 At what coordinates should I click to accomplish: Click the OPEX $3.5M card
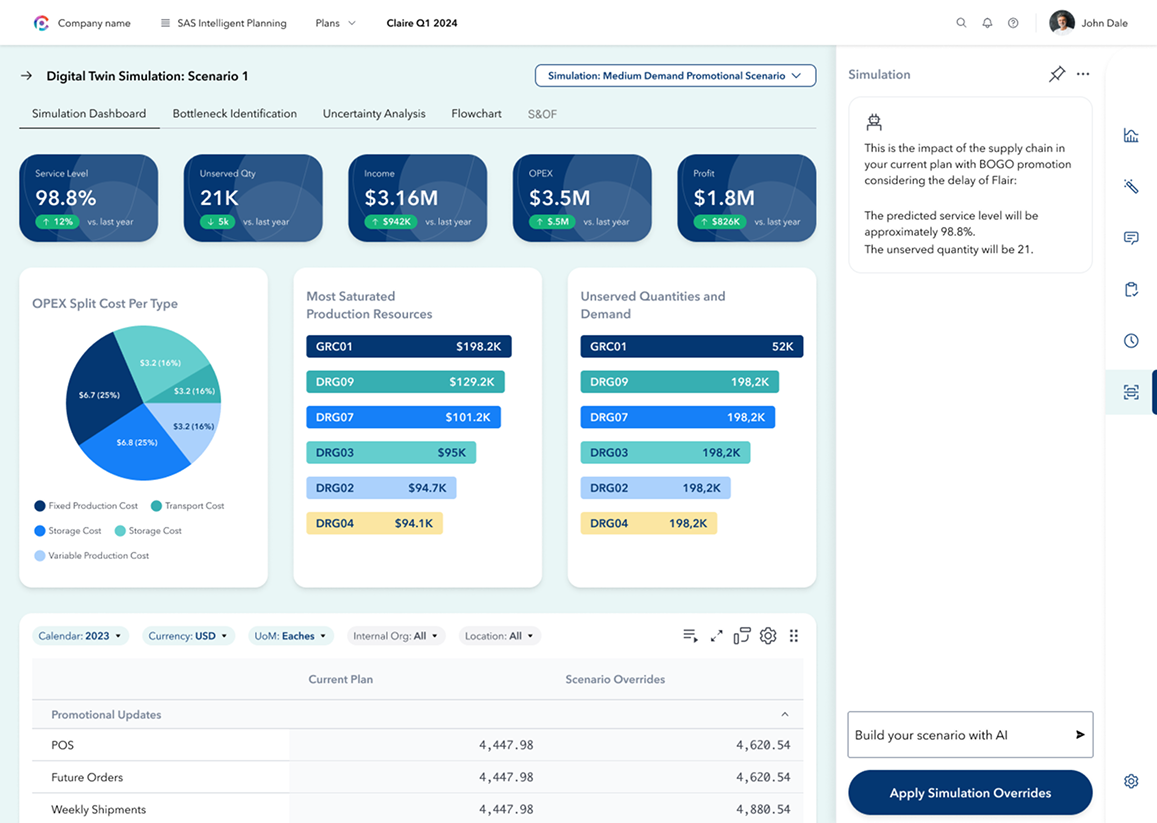(582, 198)
